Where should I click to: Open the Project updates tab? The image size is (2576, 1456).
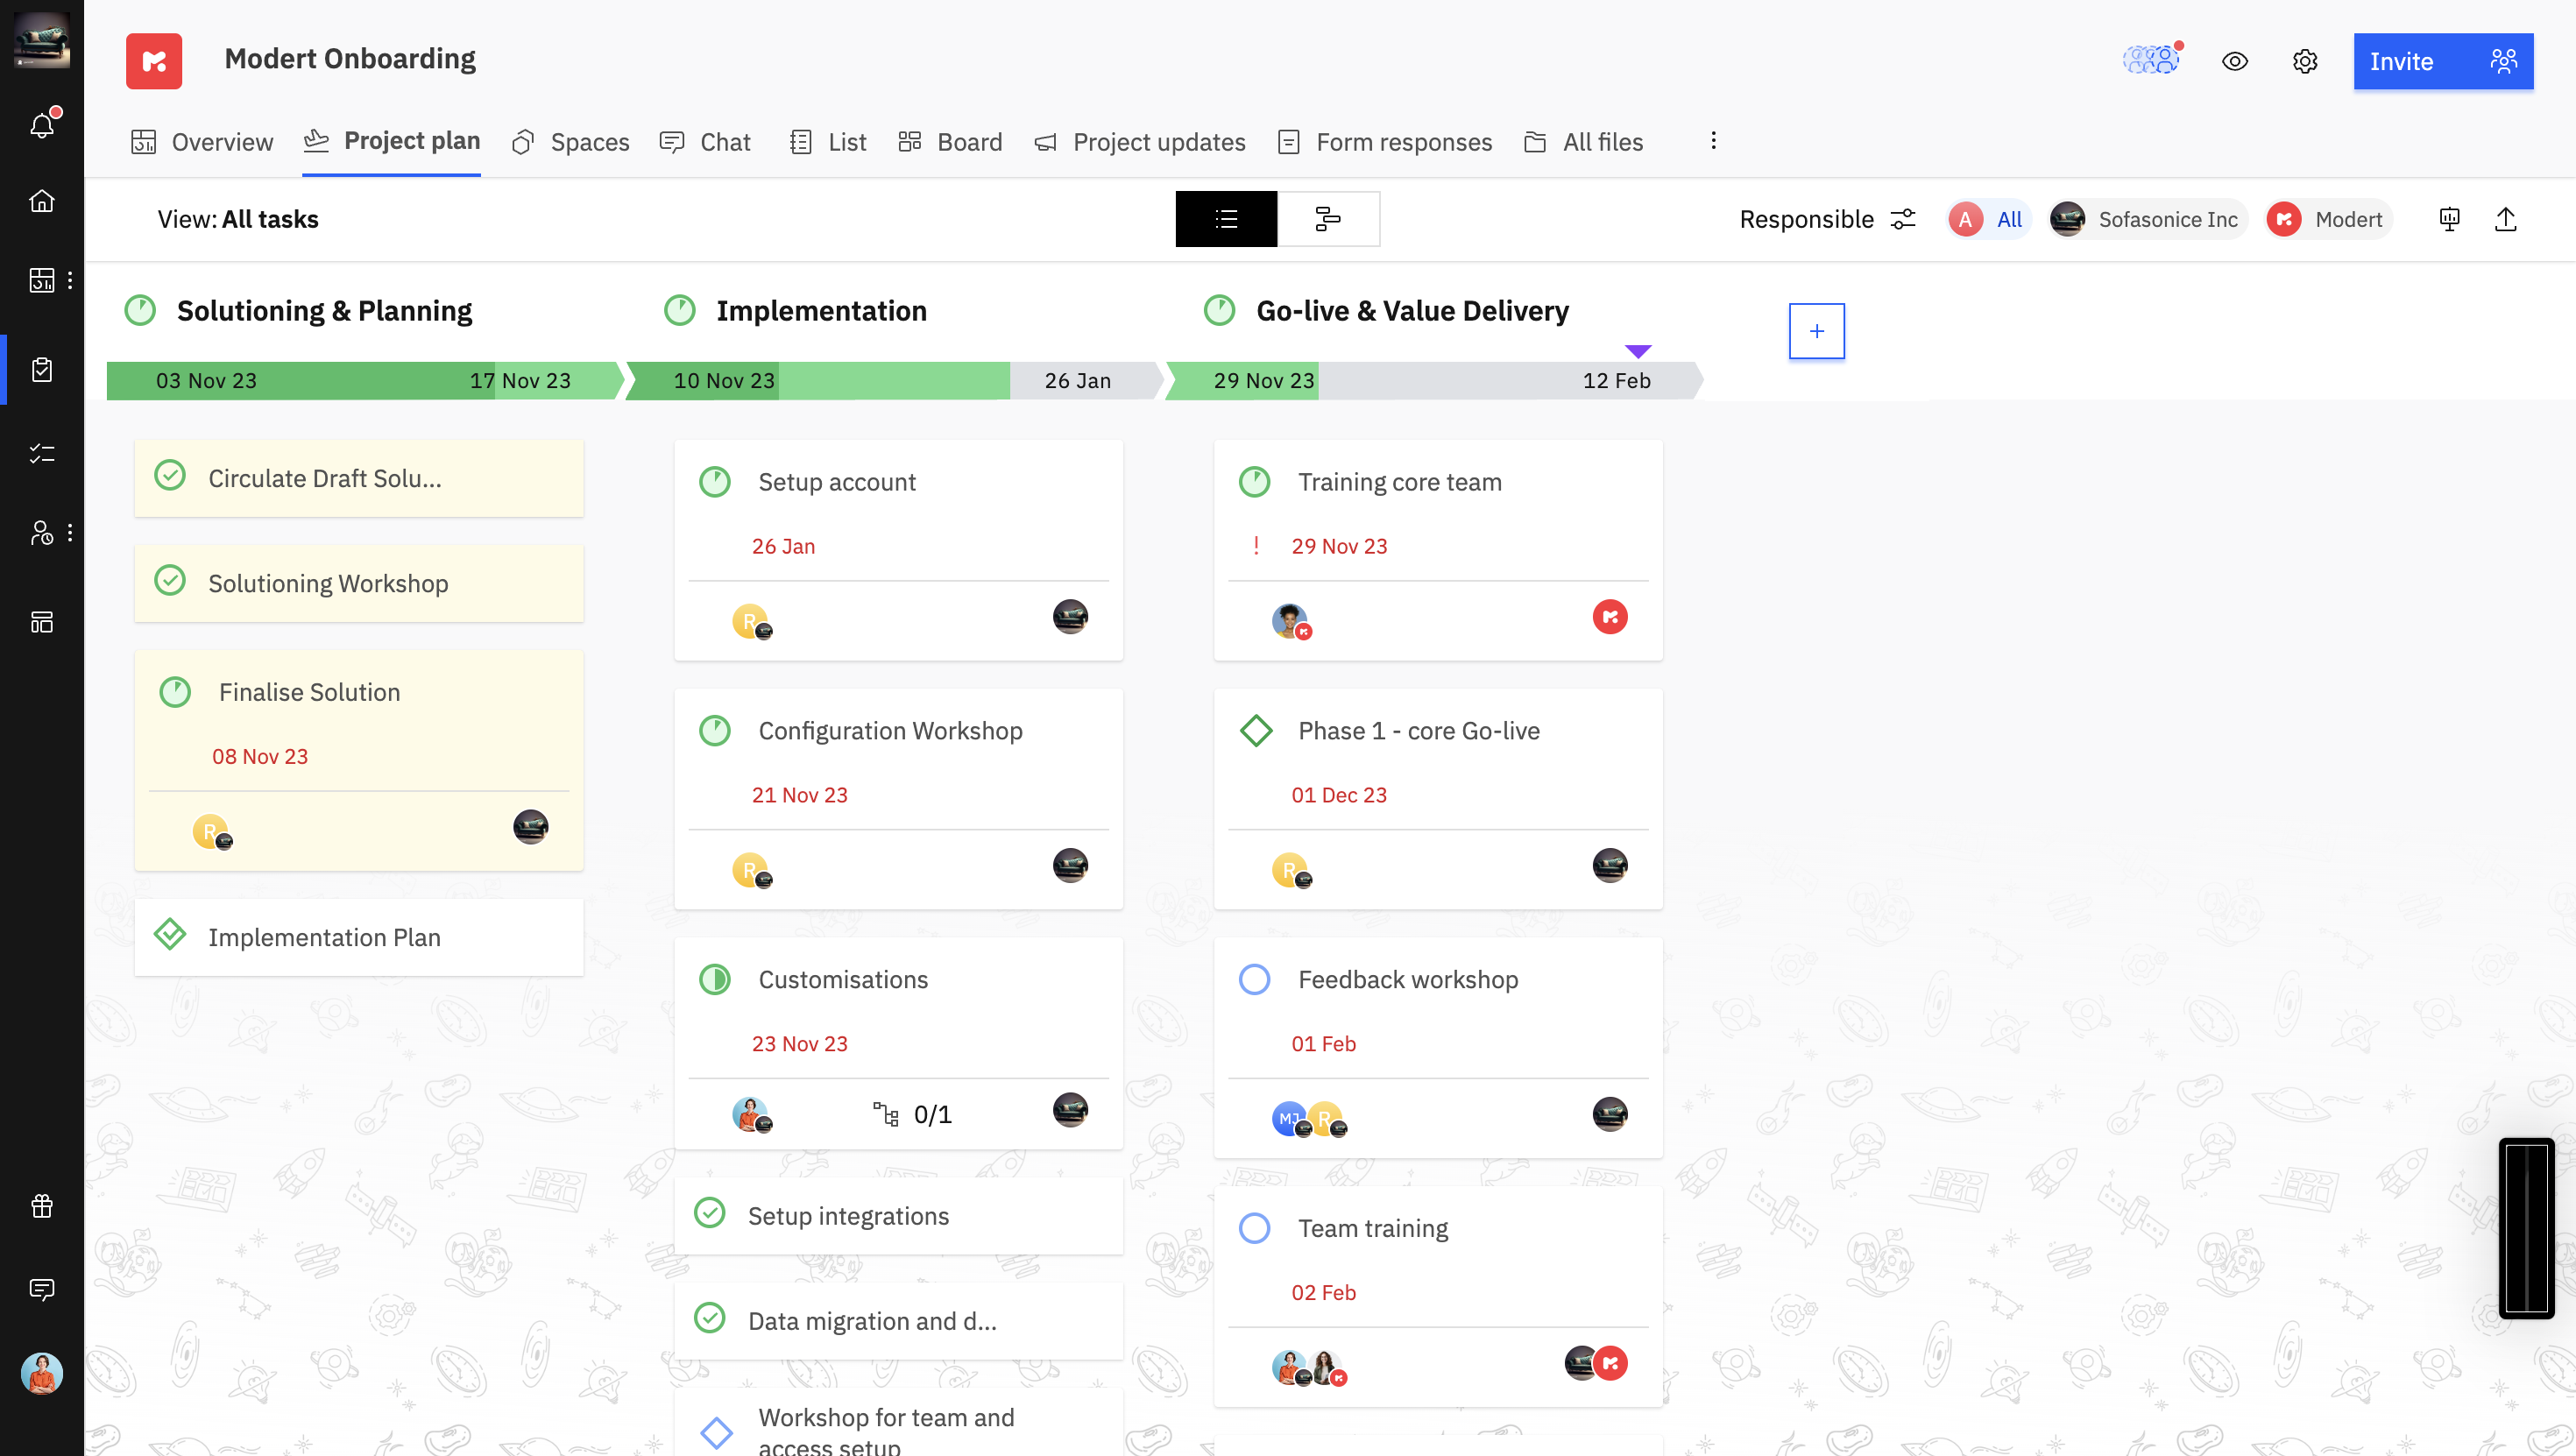coord(1140,142)
